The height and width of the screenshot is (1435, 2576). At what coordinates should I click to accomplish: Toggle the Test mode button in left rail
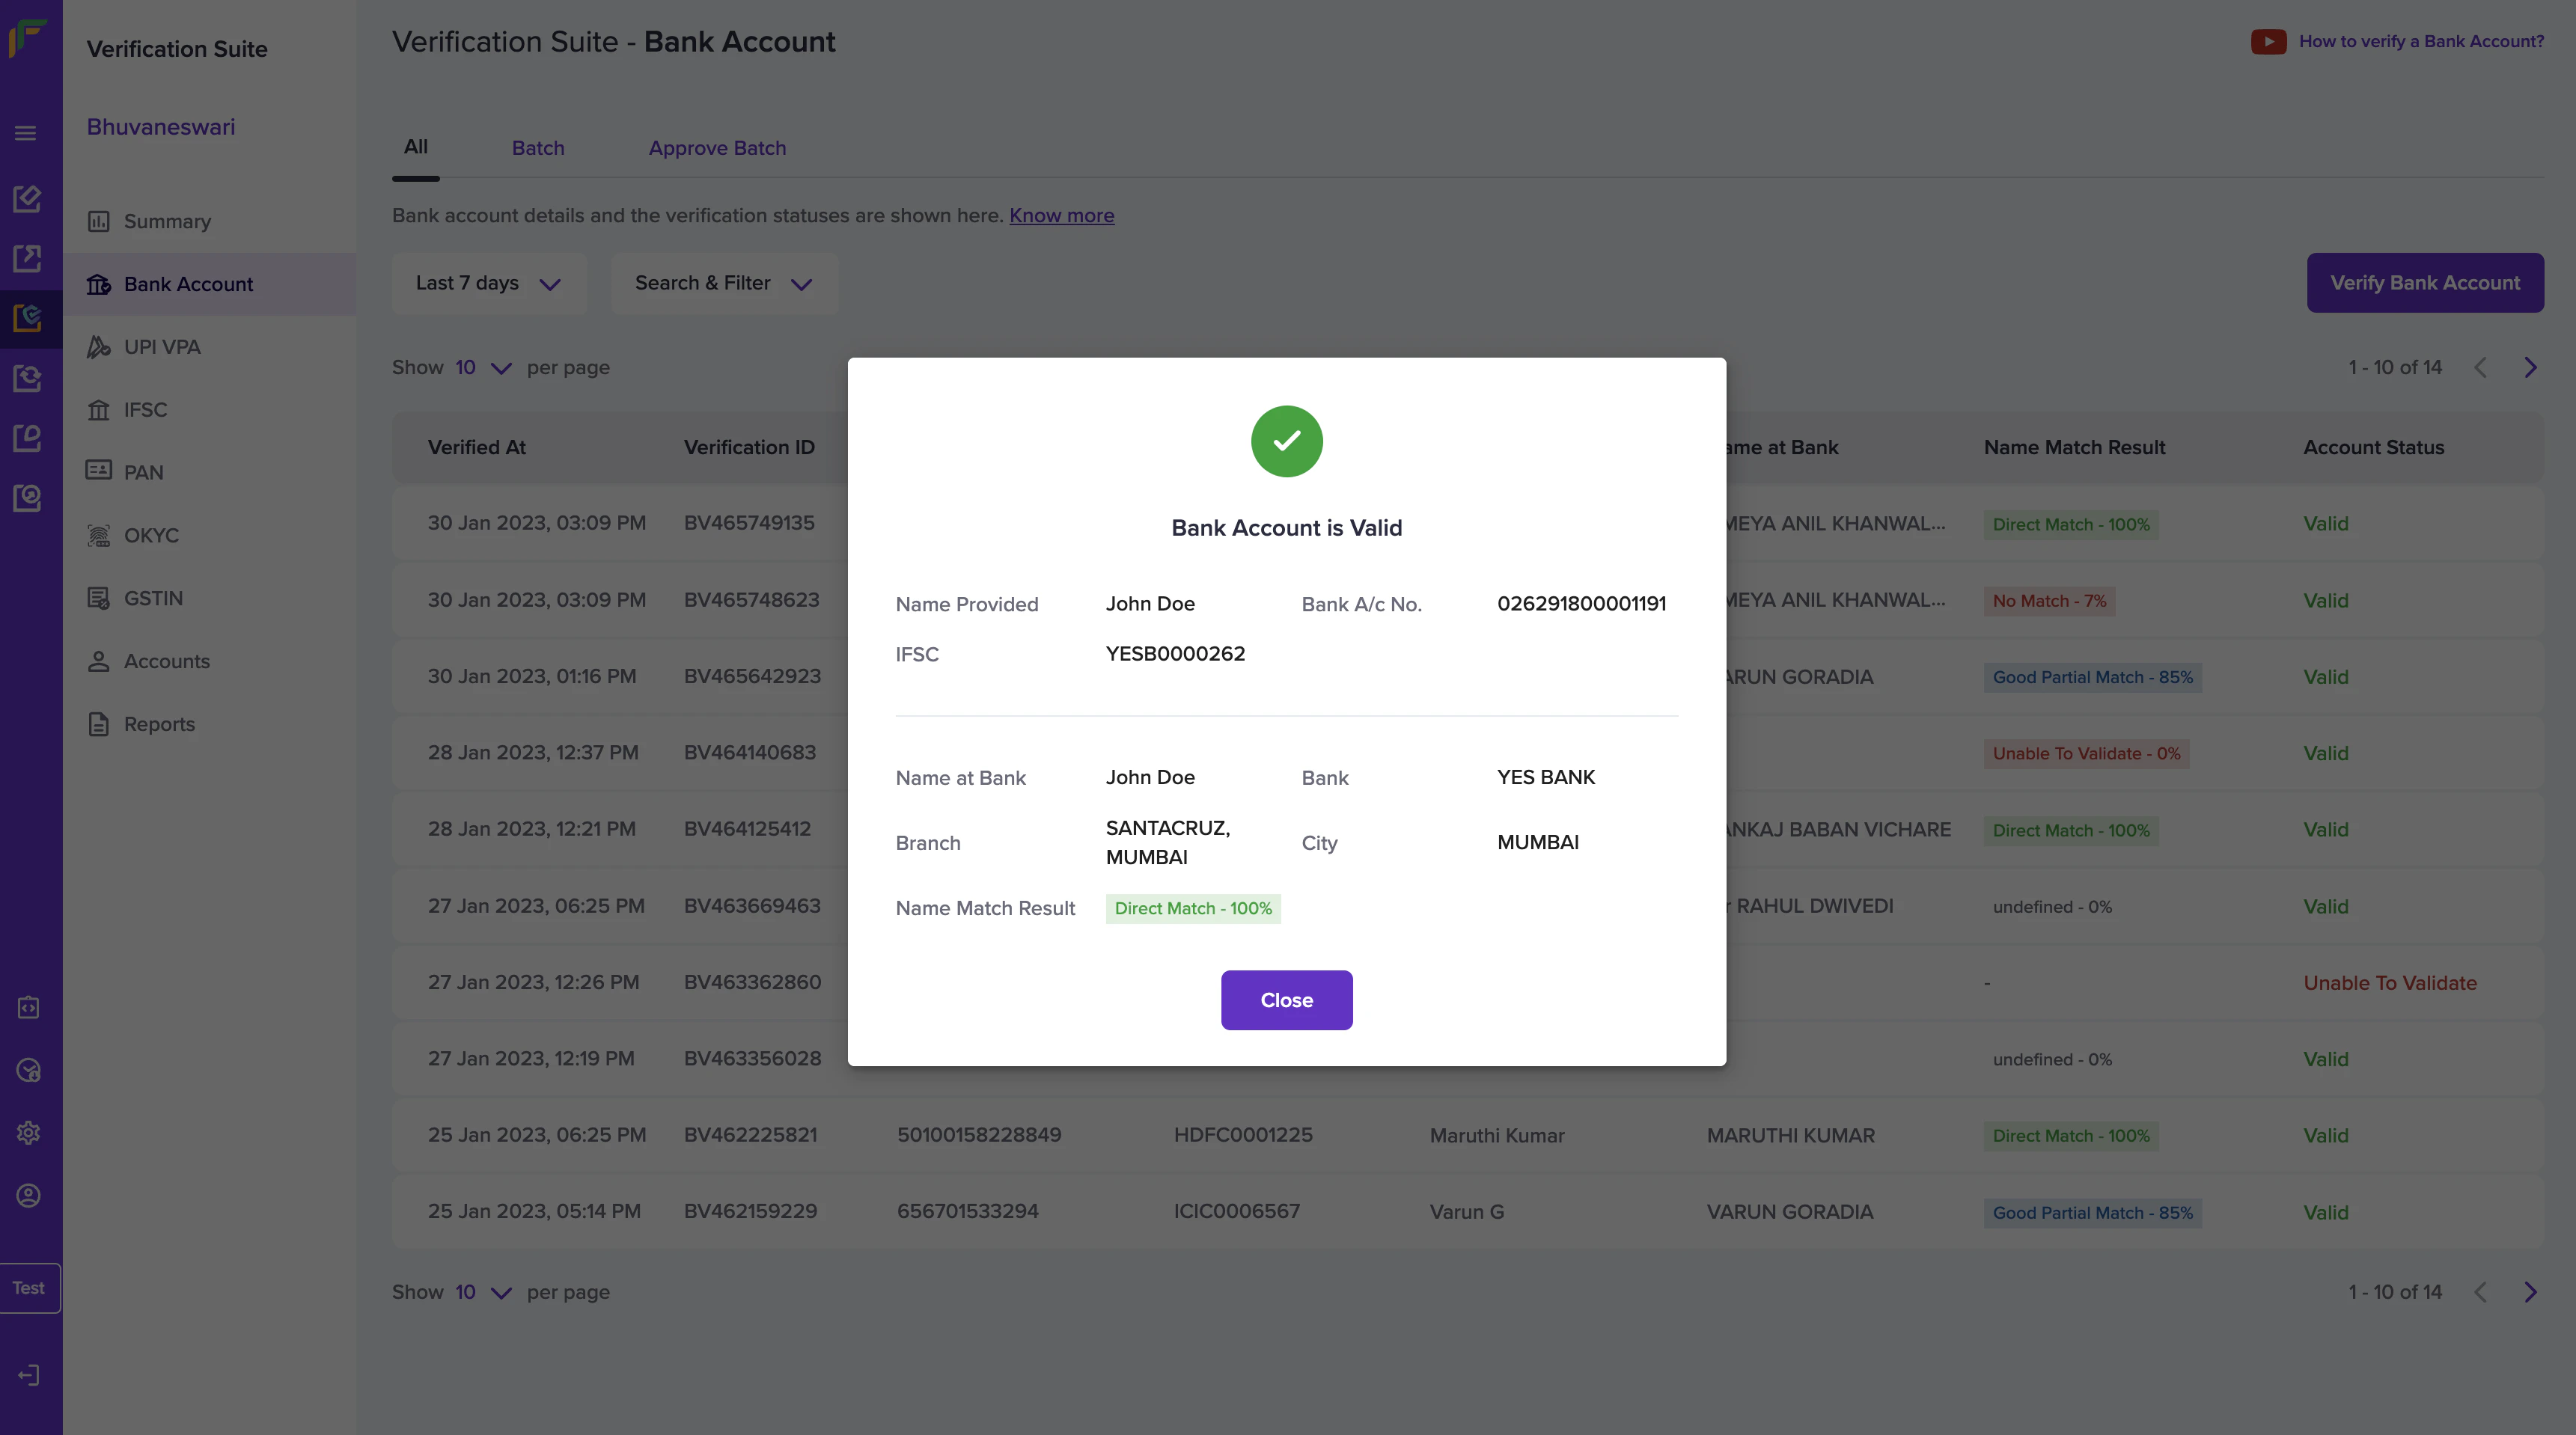[x=29, y=1288]
